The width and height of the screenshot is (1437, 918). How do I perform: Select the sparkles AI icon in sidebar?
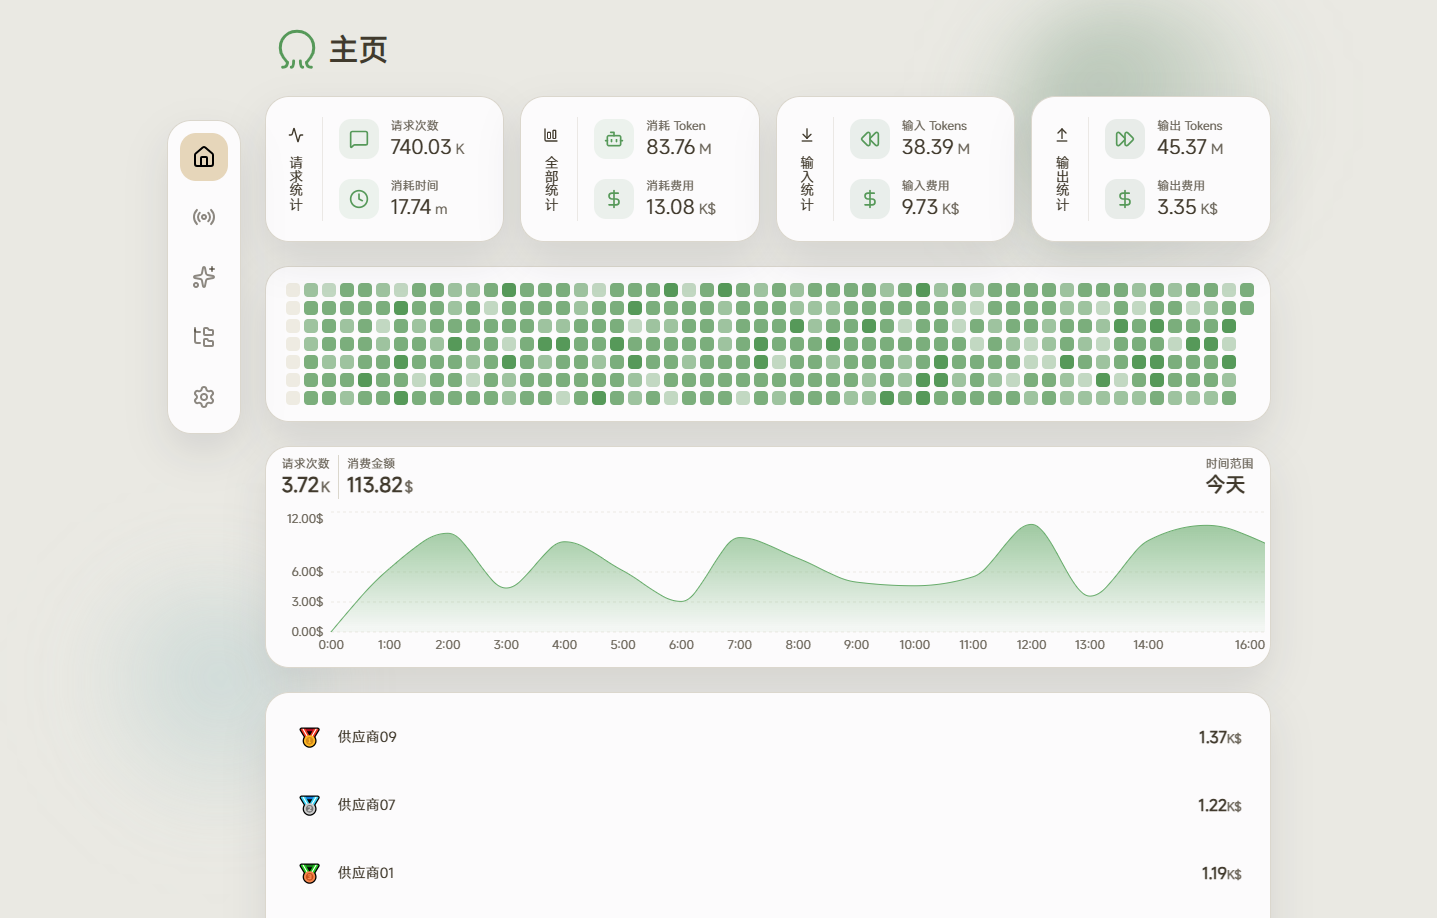click(204, 277)
